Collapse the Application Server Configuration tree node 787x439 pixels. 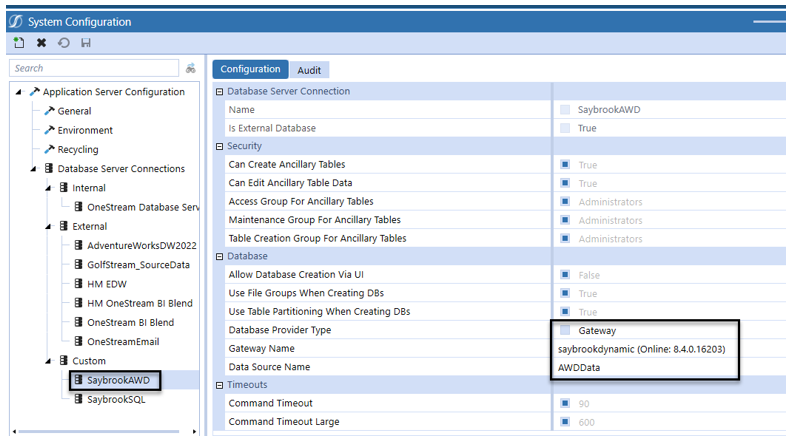tap(20, 92)
